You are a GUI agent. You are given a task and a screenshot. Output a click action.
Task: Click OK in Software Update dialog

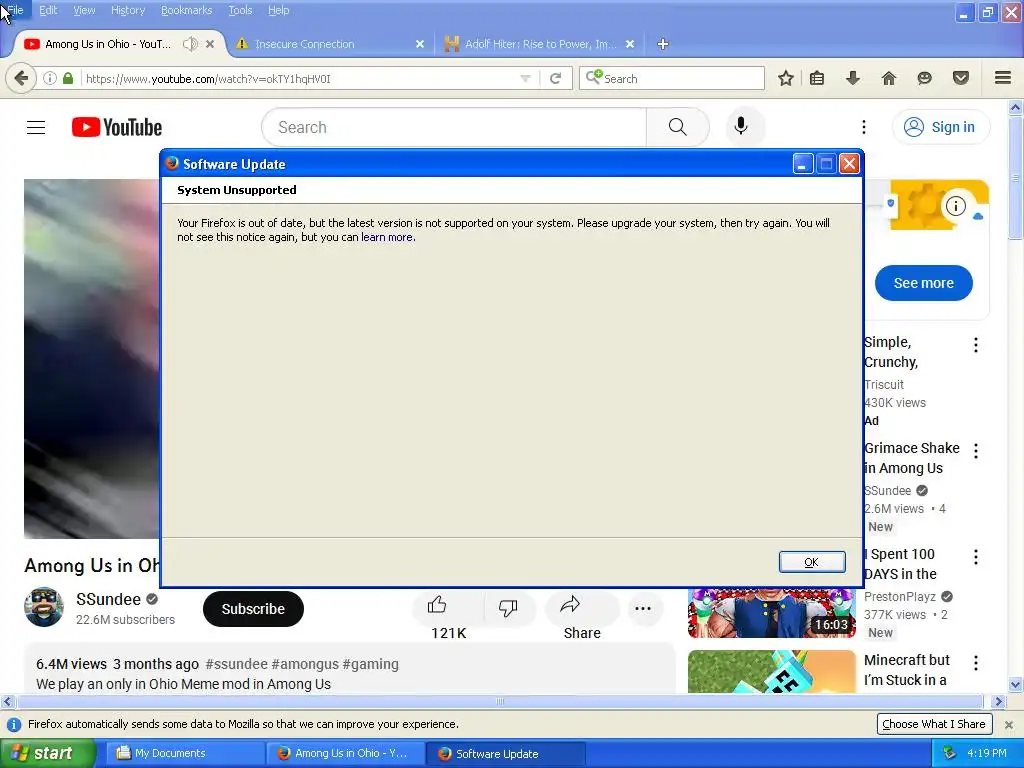tap(812, 562)
